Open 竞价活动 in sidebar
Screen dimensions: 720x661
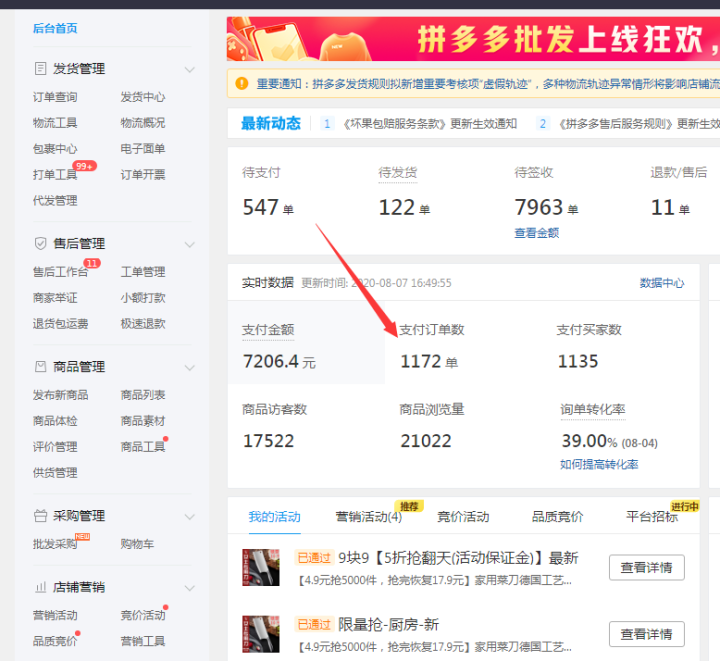(143, 615)
